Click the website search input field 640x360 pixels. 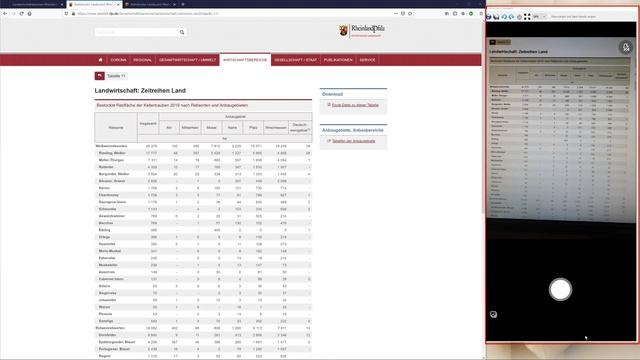pos(136,32)
